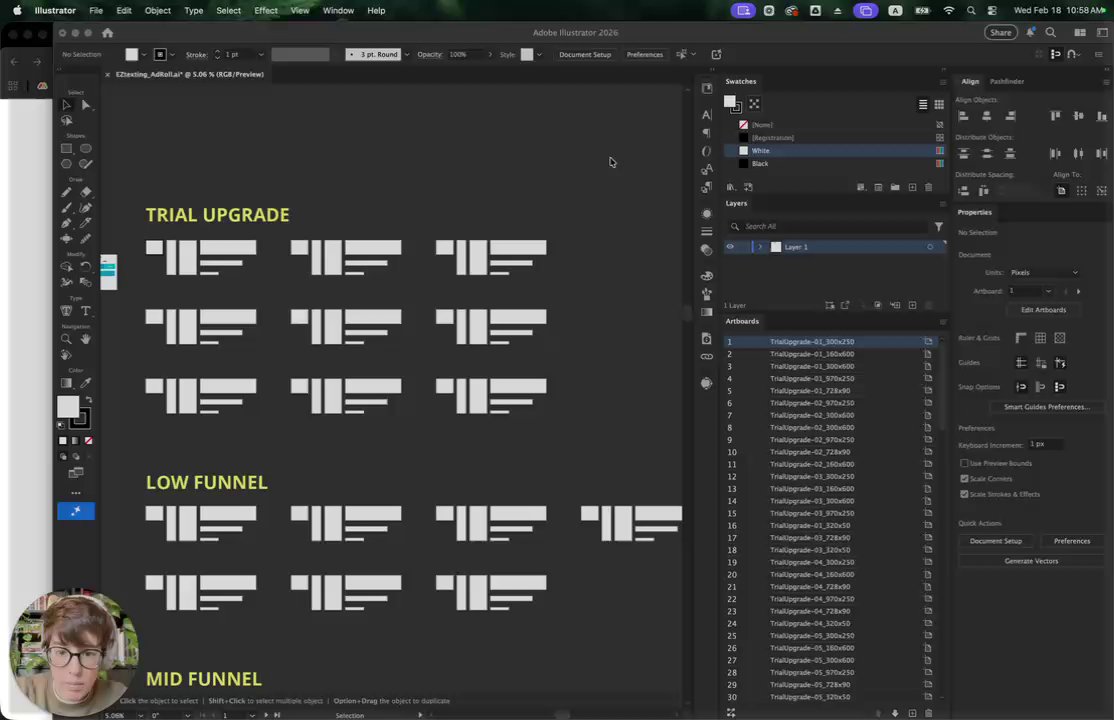This screenshot has width=1114, height=720.
Task: Click the Layers panel filter icon
Action: [938, 227]
